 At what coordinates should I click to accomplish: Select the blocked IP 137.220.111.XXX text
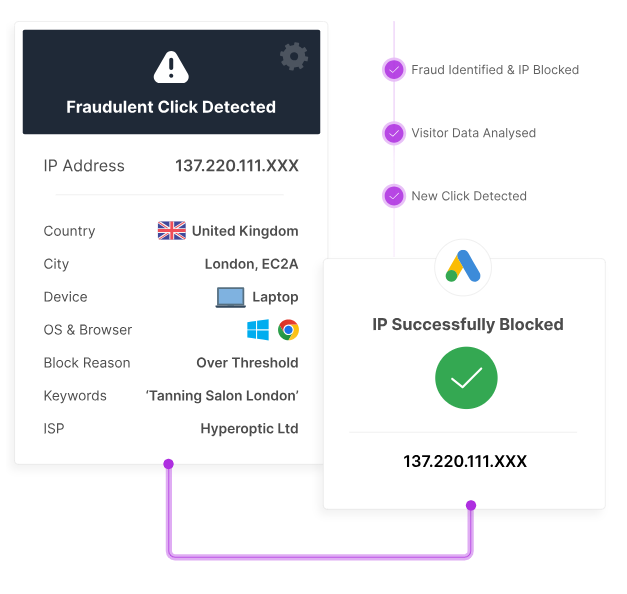click(465, 461)
